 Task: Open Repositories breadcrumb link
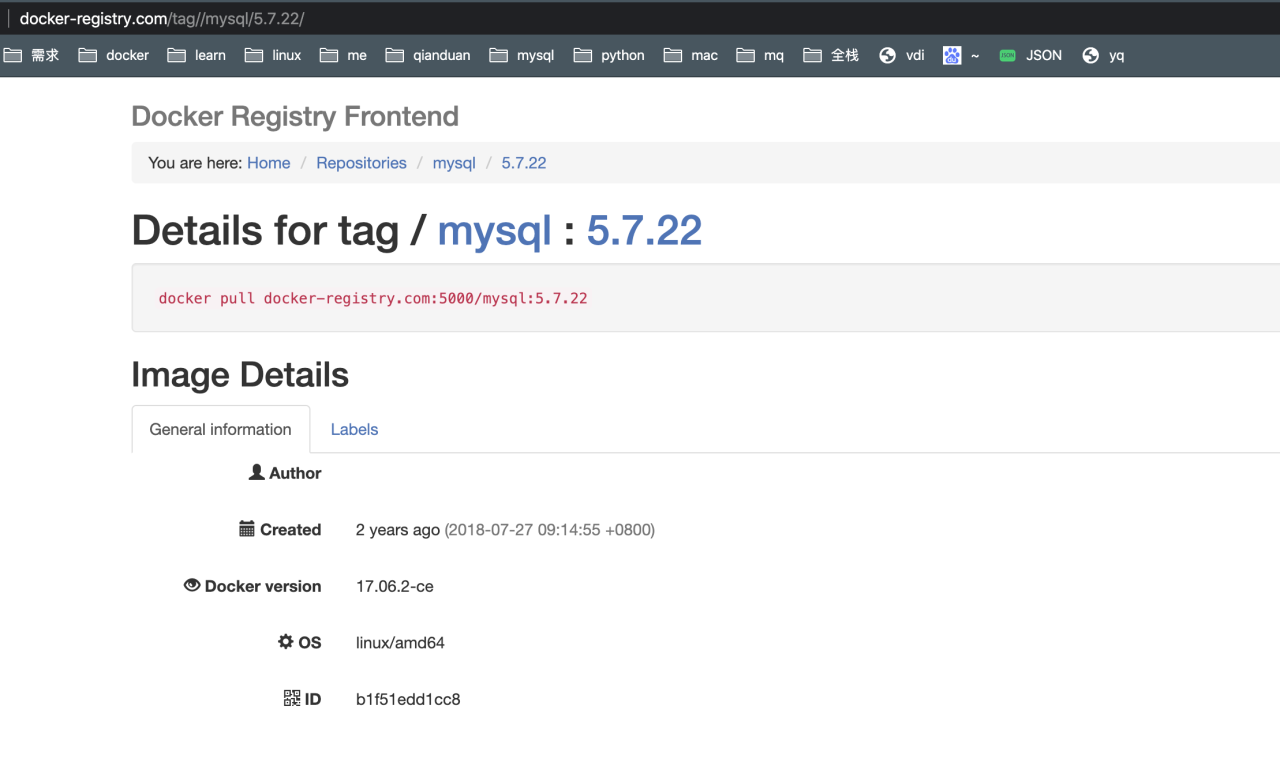tap(361, 163)
